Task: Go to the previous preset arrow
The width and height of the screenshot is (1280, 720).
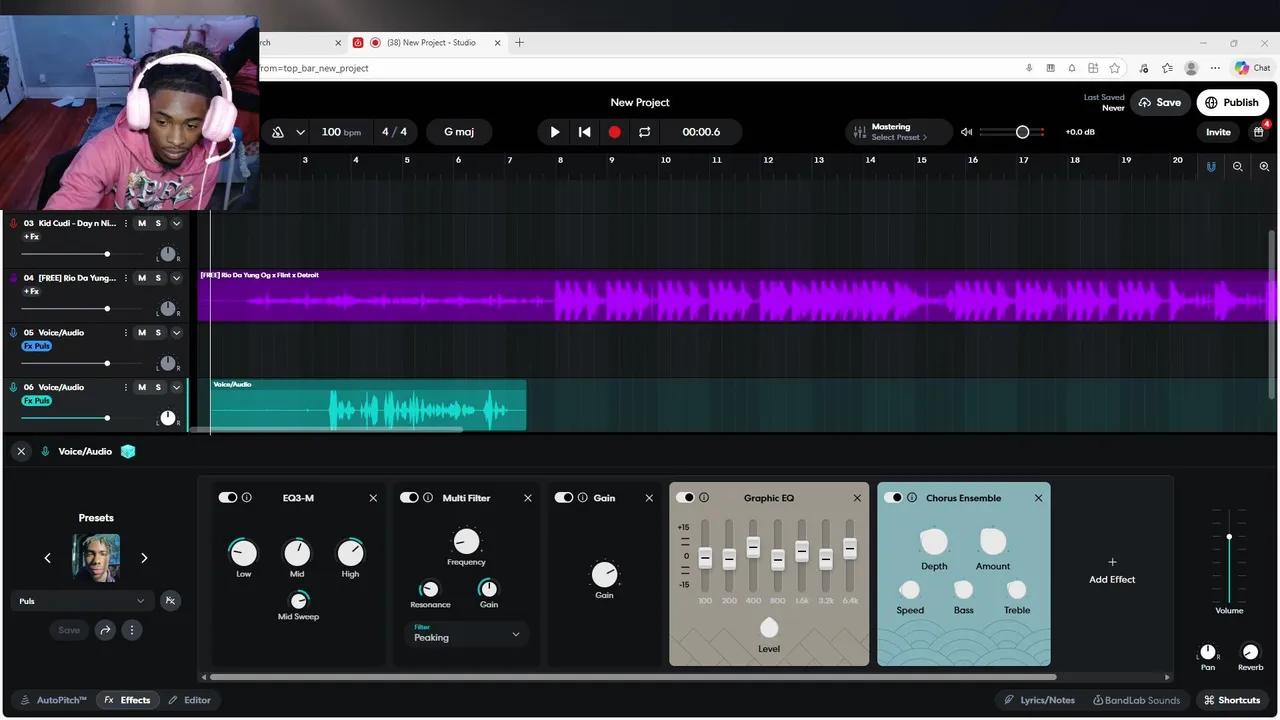Action: (x=47, y=558)
